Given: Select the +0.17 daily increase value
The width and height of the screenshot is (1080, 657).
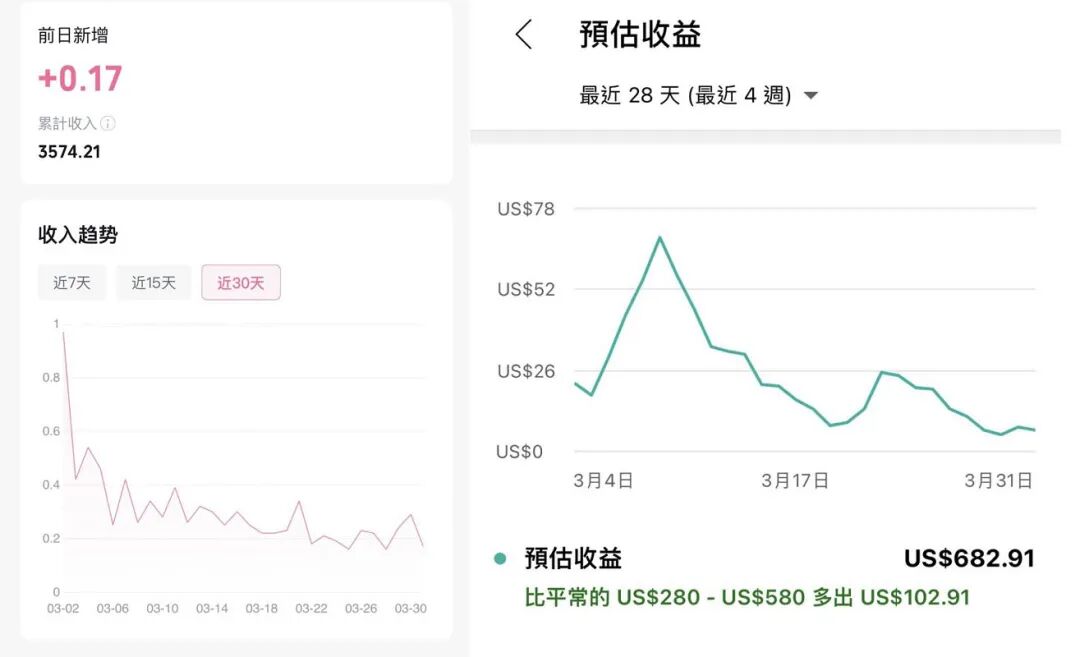Looking at the screenshot, I should [80, 78].
